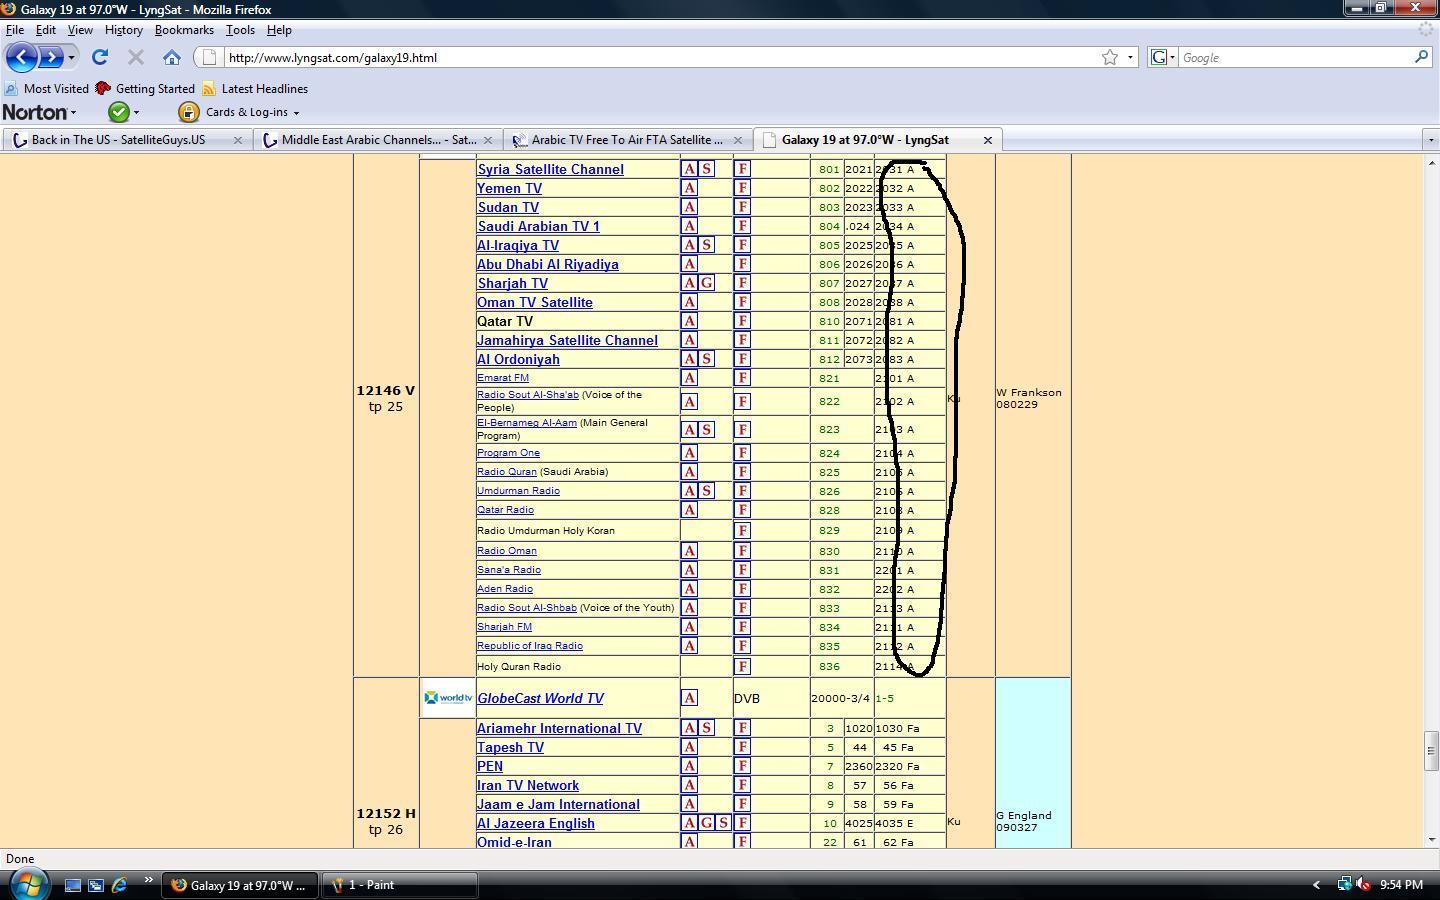Close the Arabic TV Free To Air tab
The image size is (1440, 900).
(x=738, y=140)
